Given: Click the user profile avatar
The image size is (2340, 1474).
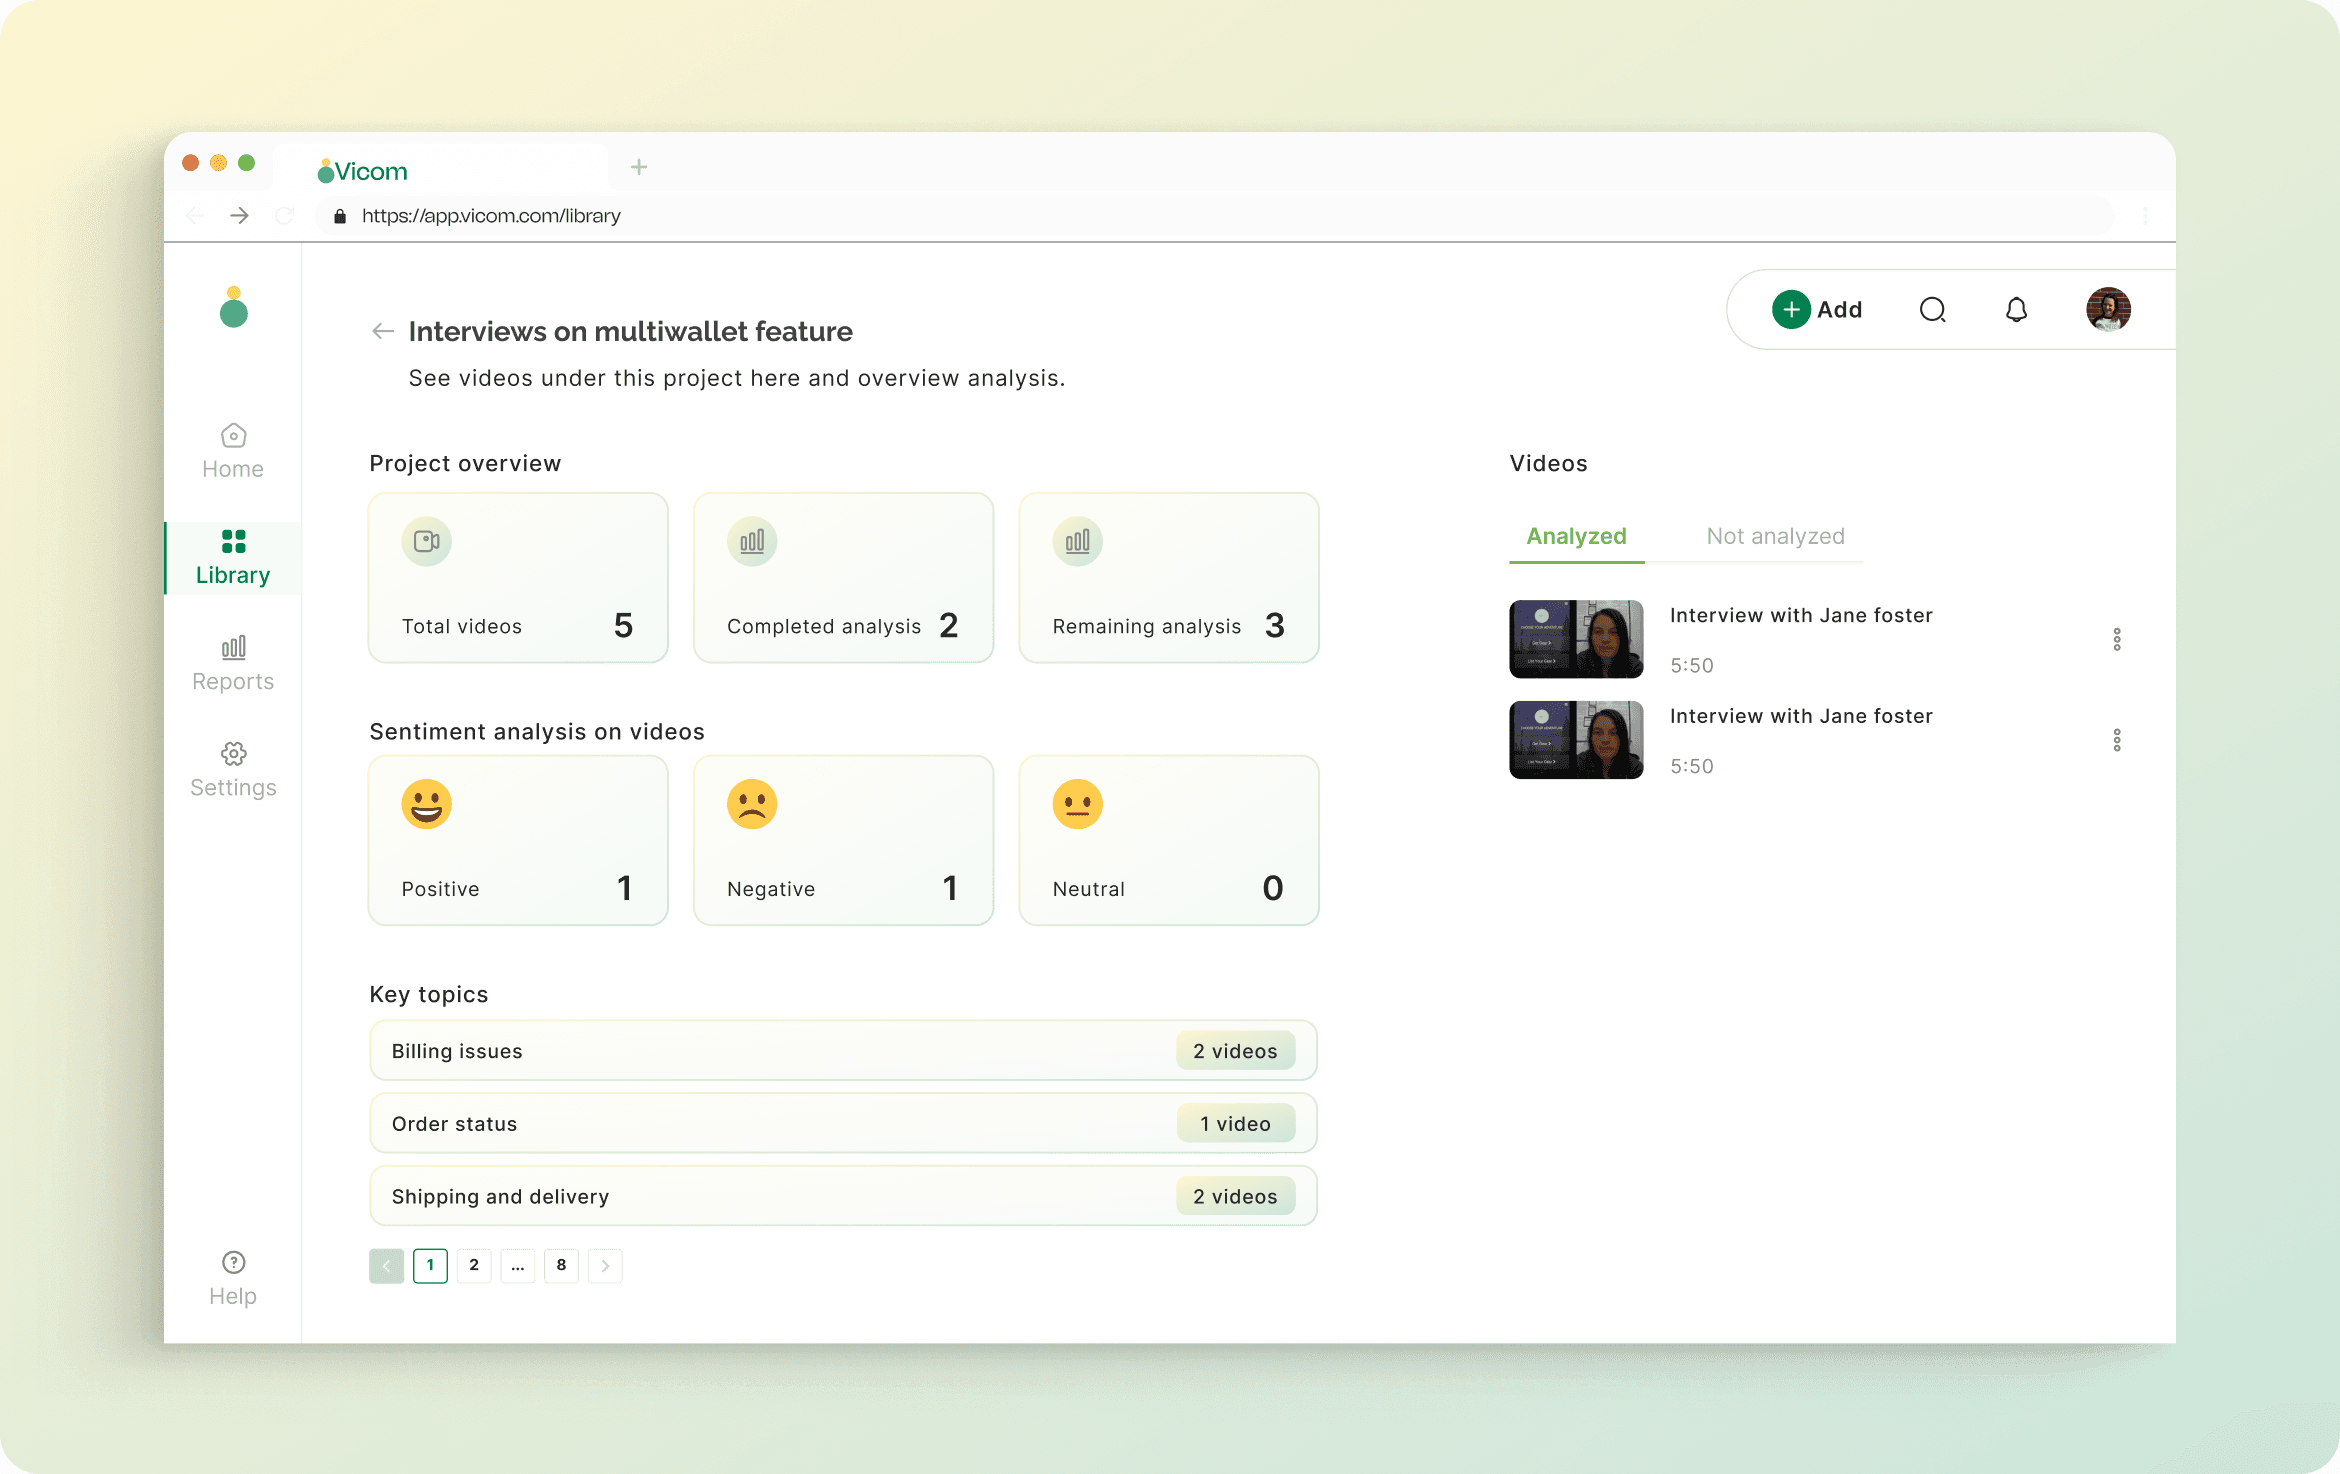Looking at the screenshot, I should 2108,310.
